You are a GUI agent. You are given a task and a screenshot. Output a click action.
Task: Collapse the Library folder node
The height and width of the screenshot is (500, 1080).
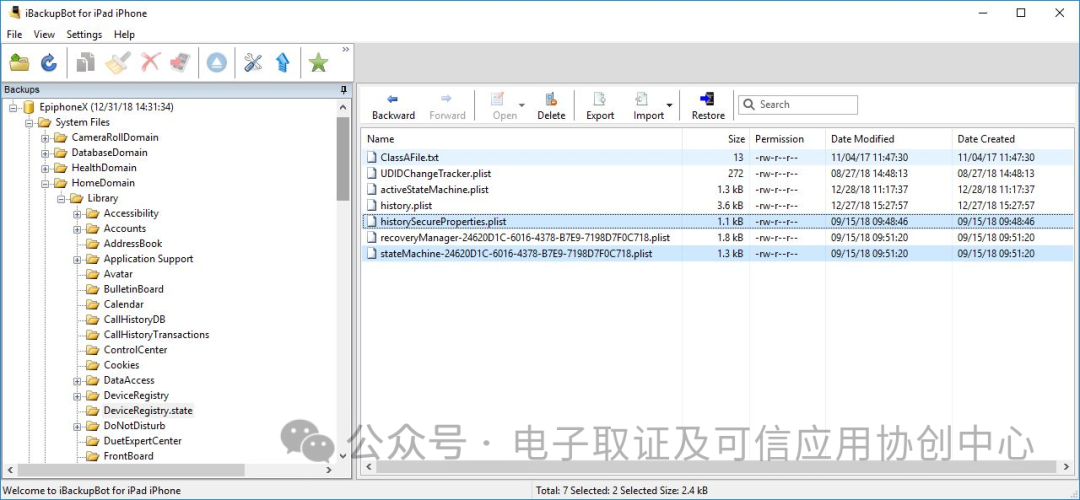(x=61, y=198)
